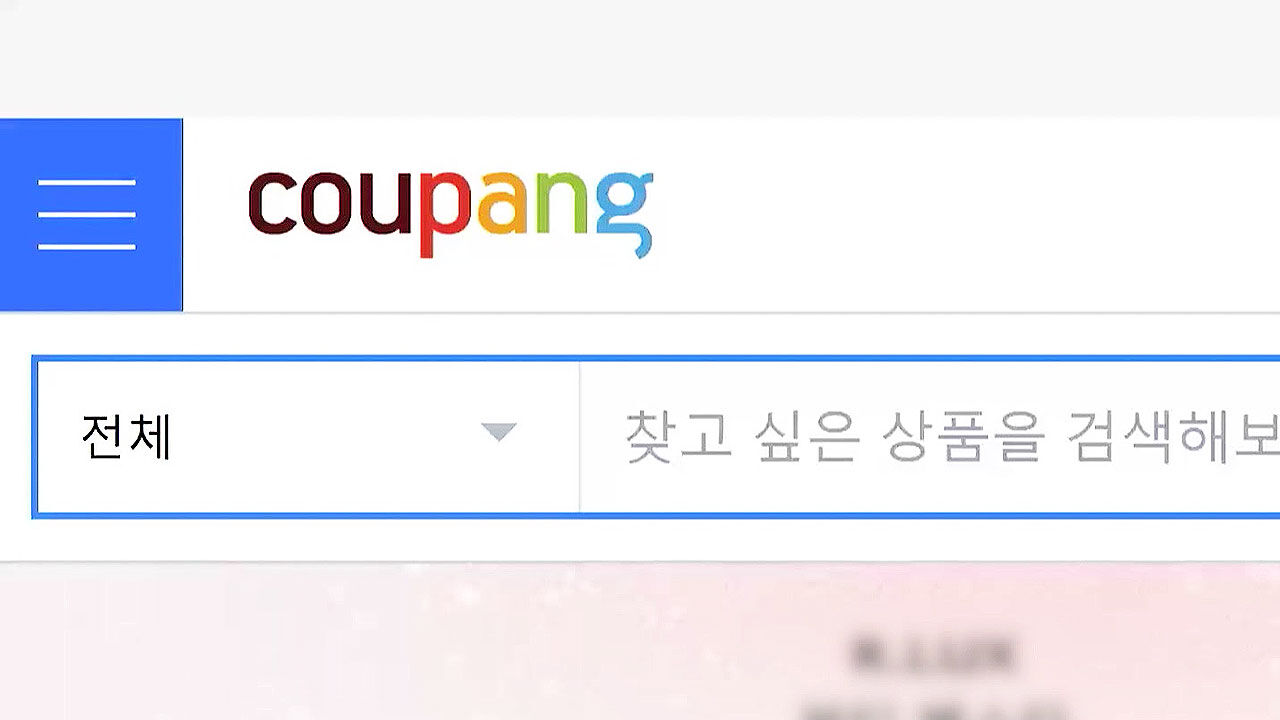Click the blue category menu button

(91, 214)
